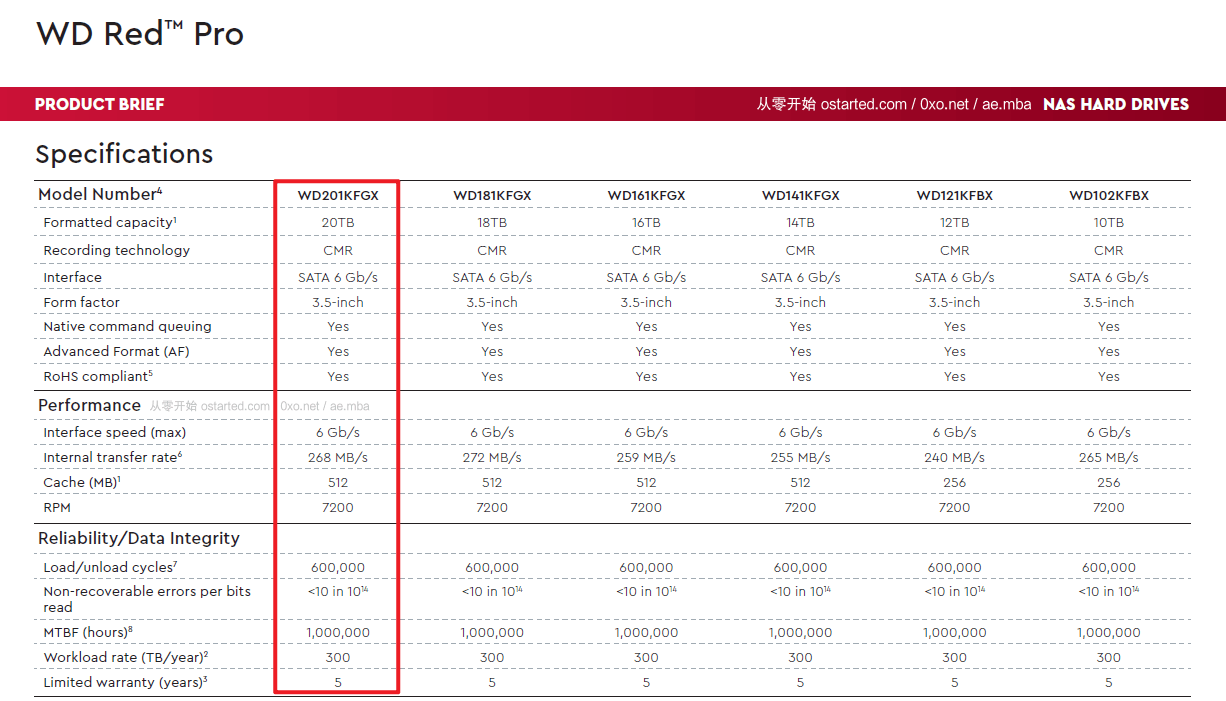The height and width of the screenshot is (701, 1226).
Task: Click the 272 MB/s transfer rate
Action: tap(492, 457)
